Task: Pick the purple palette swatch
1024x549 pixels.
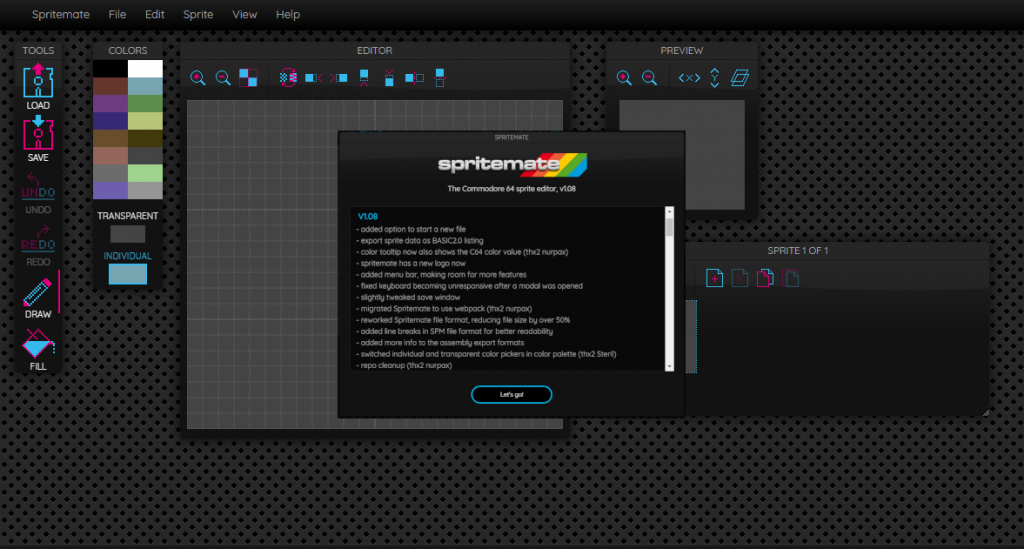Action: click(x=110, y=104)
